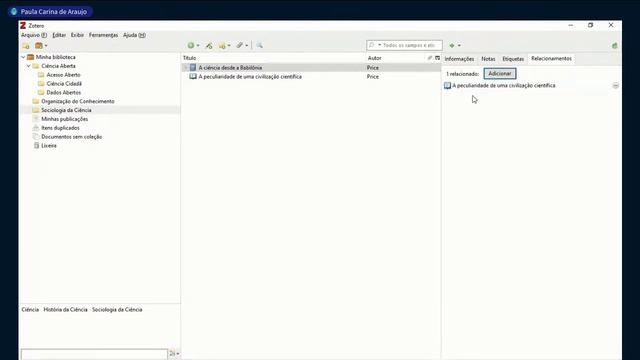This screenshot has height=360, width=640.
Task: Click the Zotero logo in title bar
Action: pos(23,25)
